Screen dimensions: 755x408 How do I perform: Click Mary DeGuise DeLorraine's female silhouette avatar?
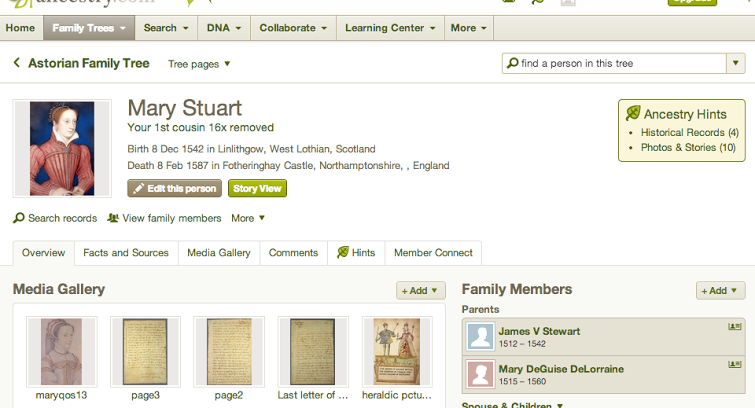(x=481, y=375)
